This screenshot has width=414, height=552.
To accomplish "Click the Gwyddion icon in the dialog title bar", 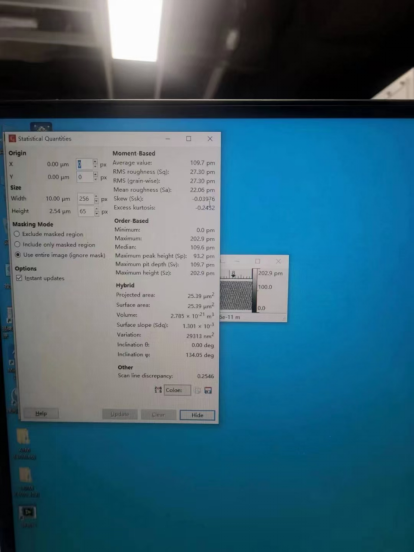I will pos(12,138).
